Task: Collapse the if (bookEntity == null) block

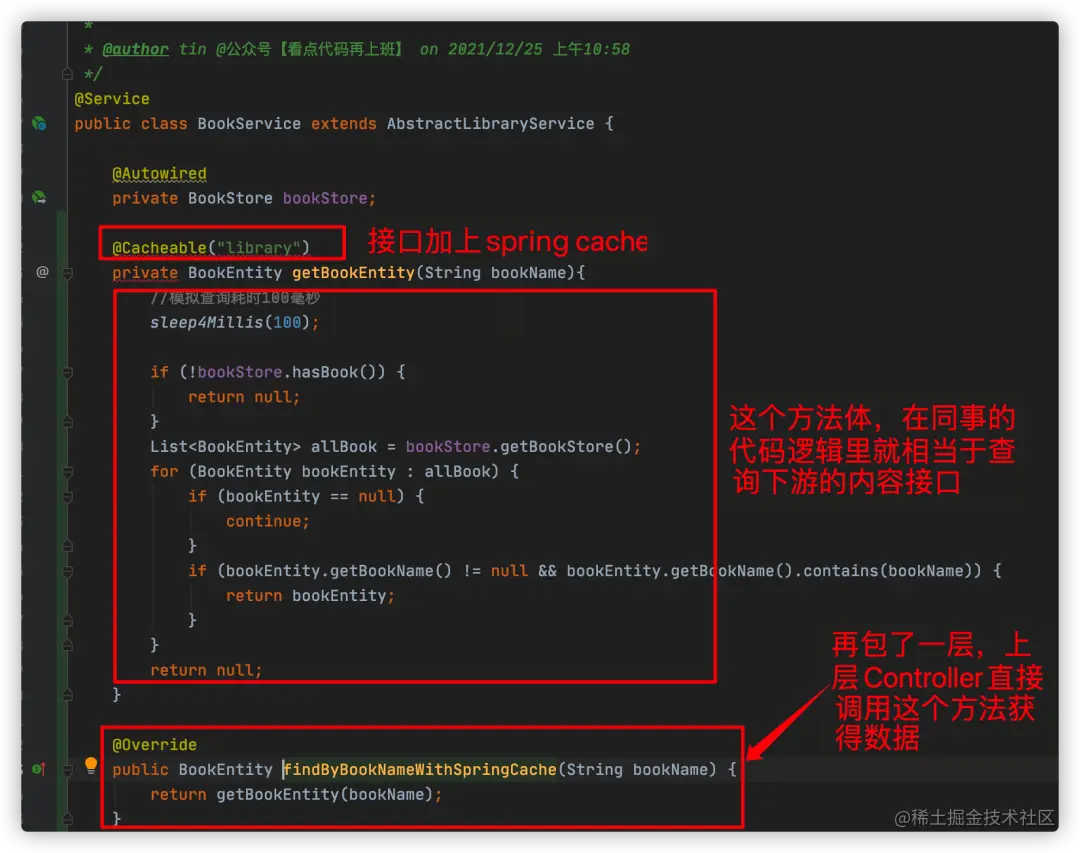Action: [68, 497]
